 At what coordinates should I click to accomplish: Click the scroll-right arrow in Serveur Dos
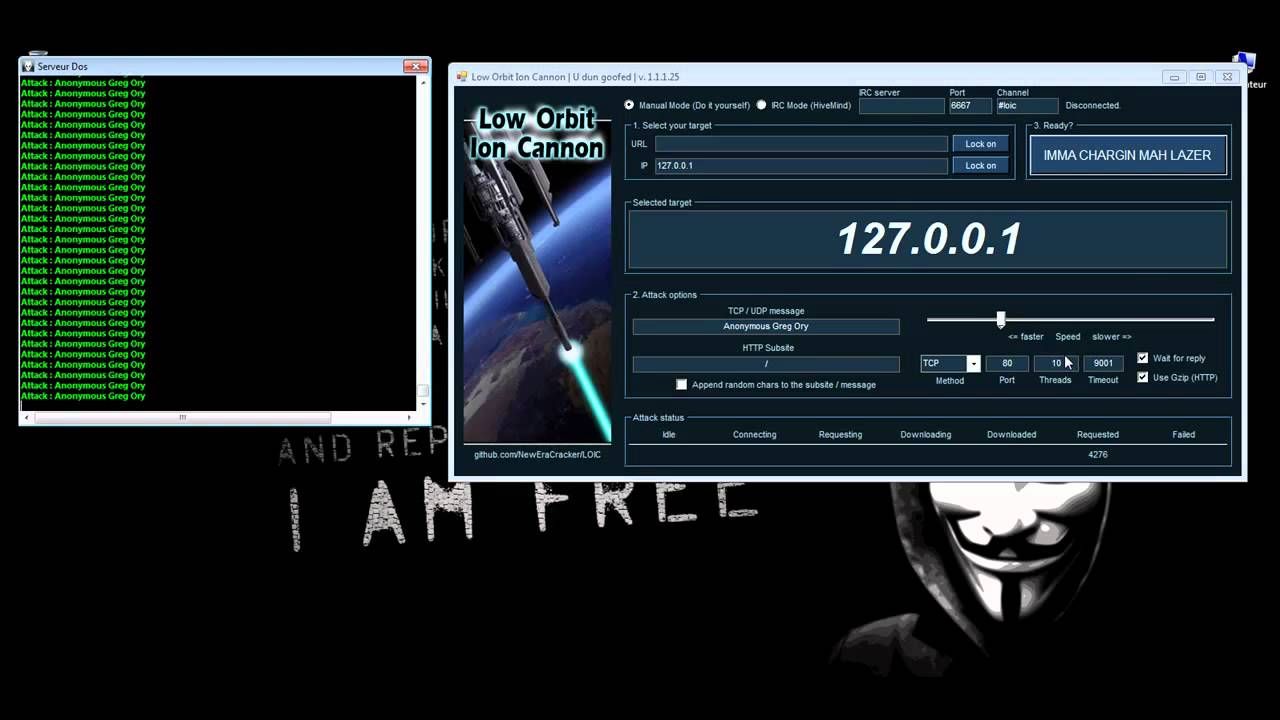409,417
